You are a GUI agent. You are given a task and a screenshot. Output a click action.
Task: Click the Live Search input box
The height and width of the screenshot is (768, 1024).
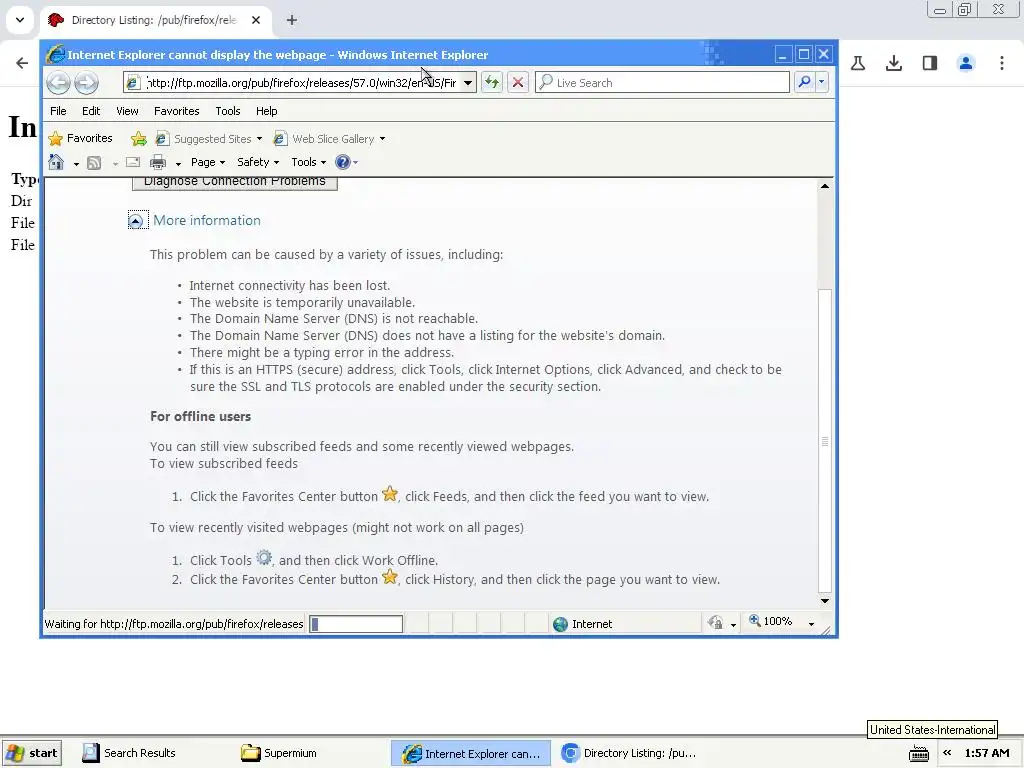click(663, 82)
